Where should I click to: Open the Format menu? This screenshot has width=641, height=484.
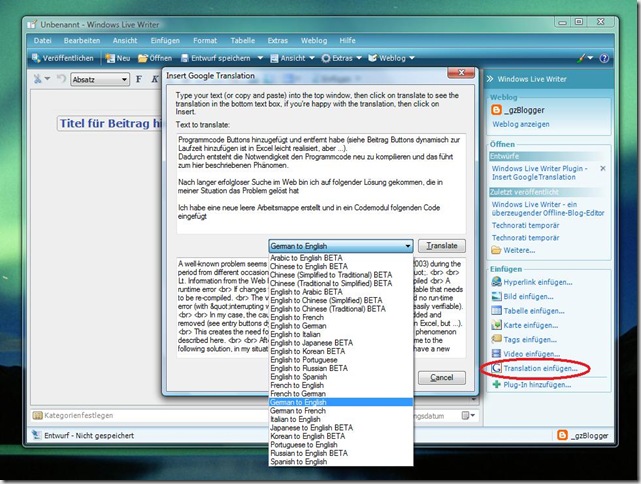[205, 40]
